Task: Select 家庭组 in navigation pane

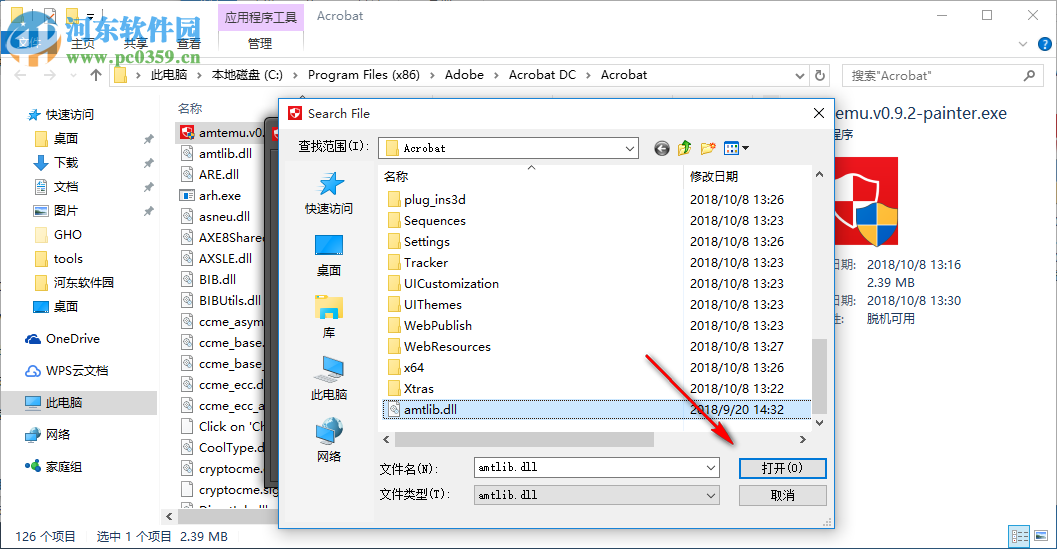Action: coord(54,467)
